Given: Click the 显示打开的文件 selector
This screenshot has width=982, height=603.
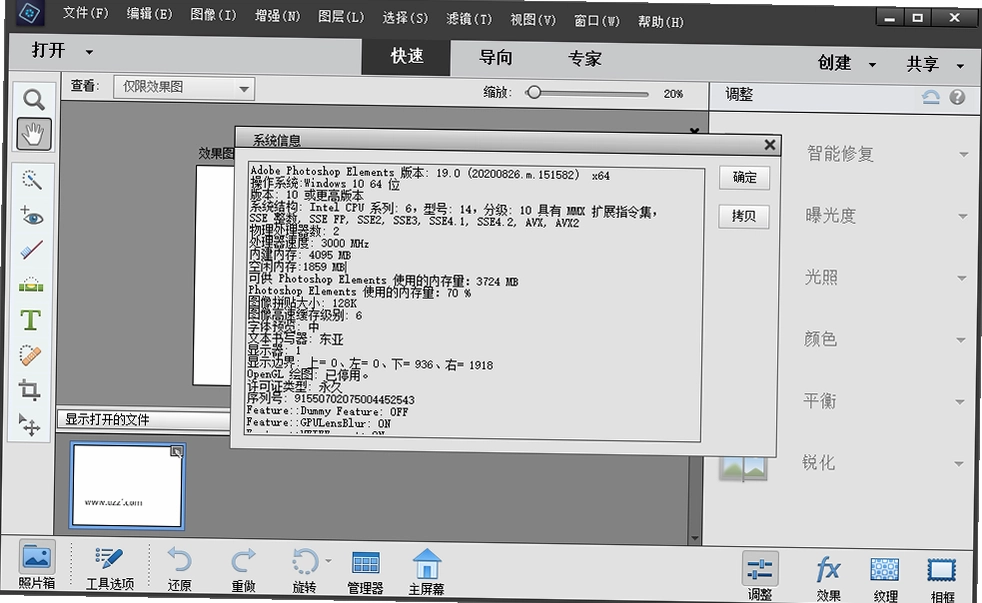Looking at the screenshot, I should click(x=144, y=420).
